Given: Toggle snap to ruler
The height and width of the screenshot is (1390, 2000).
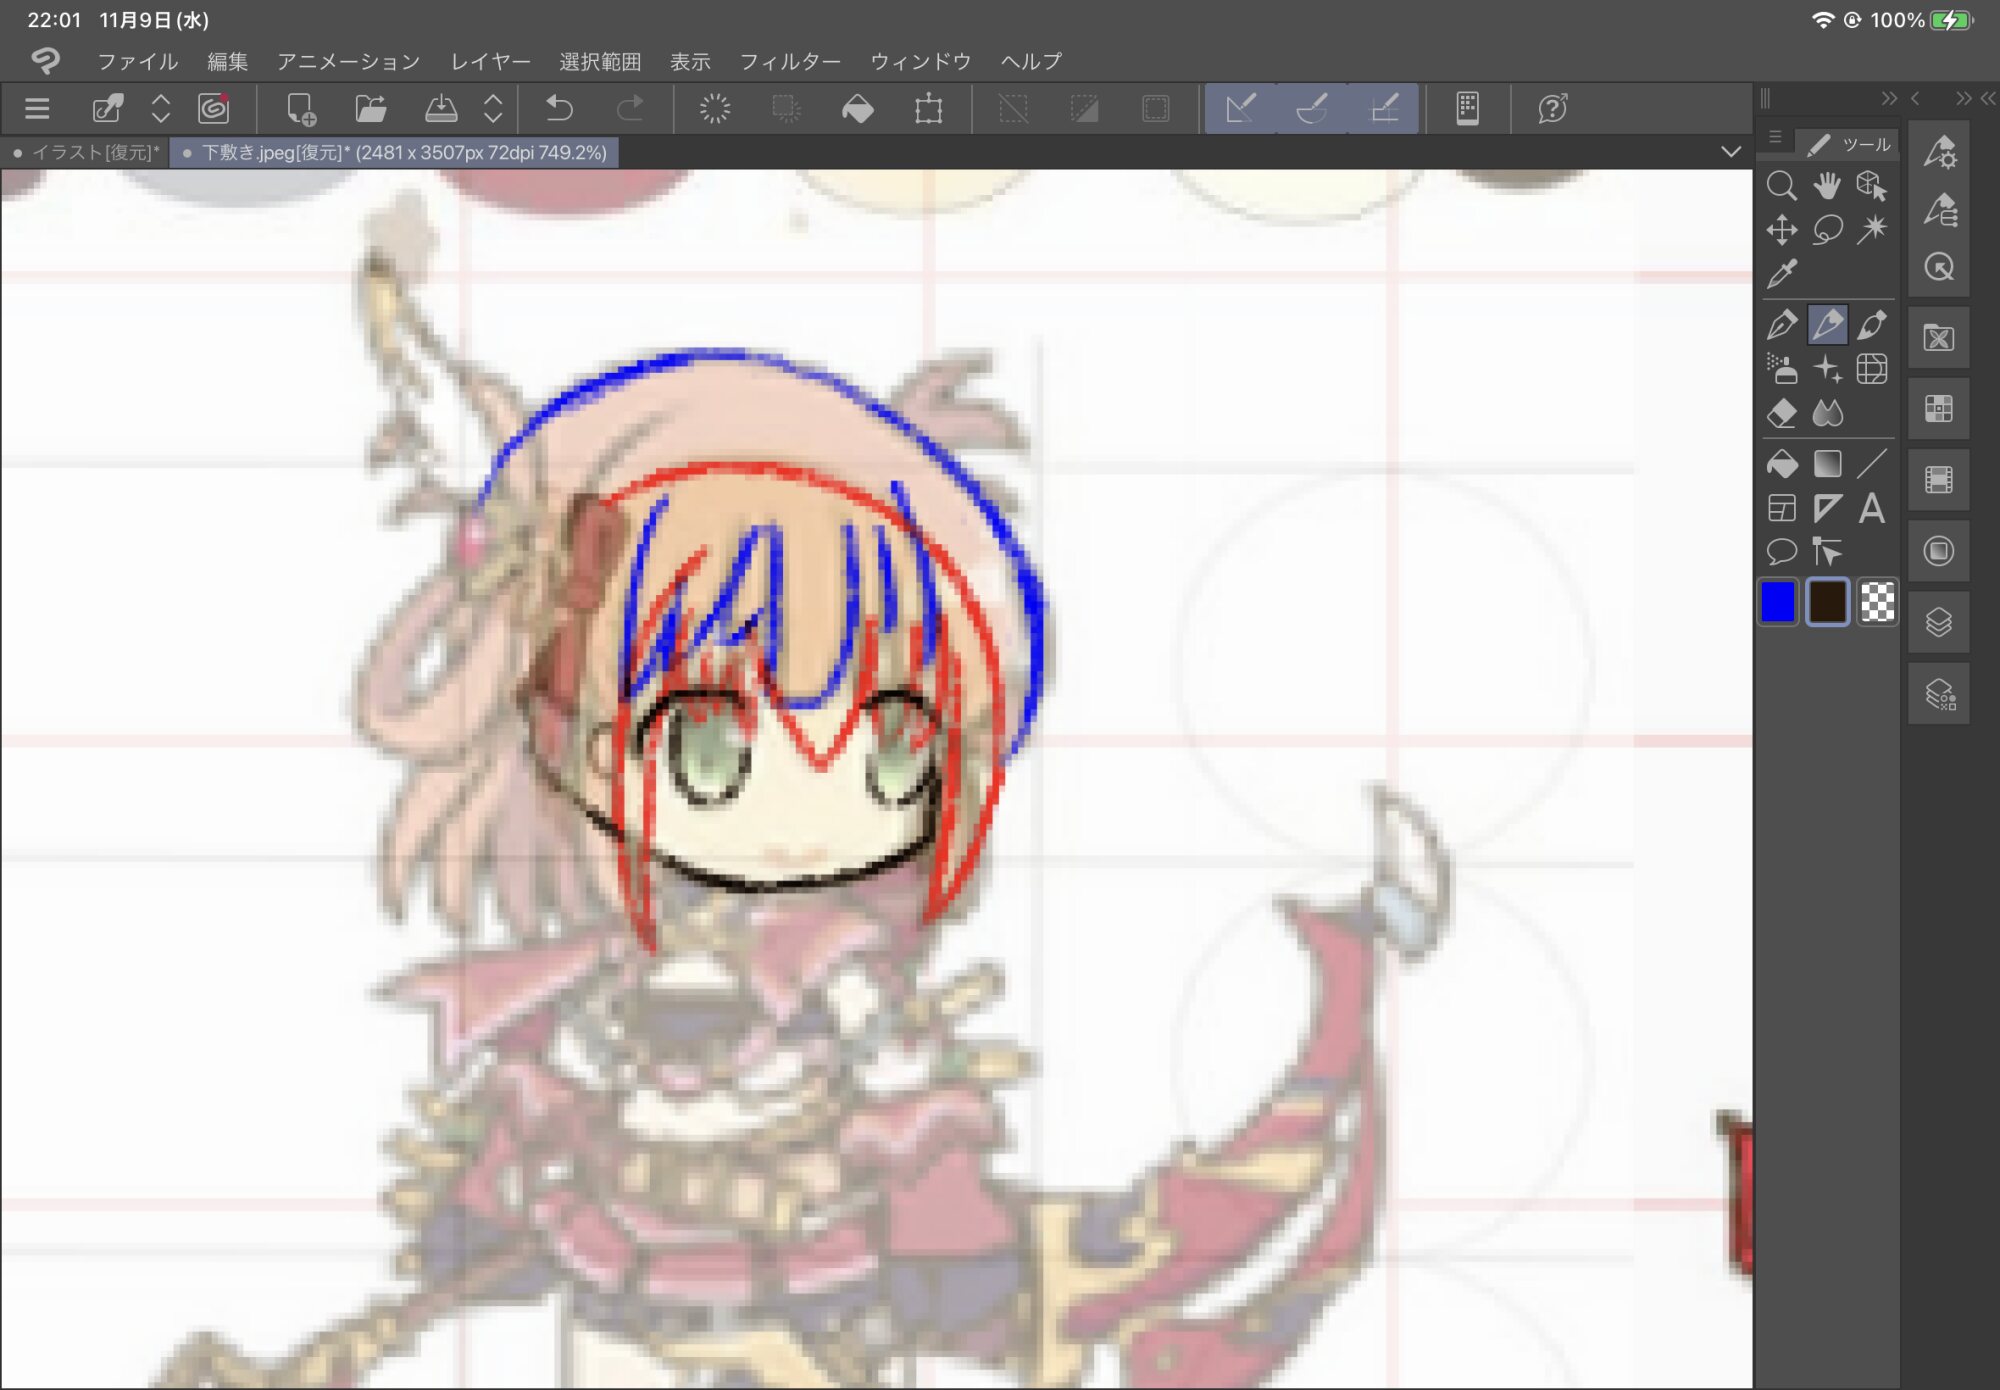Looking at the screenshot, I should (x=1240, y=108).
